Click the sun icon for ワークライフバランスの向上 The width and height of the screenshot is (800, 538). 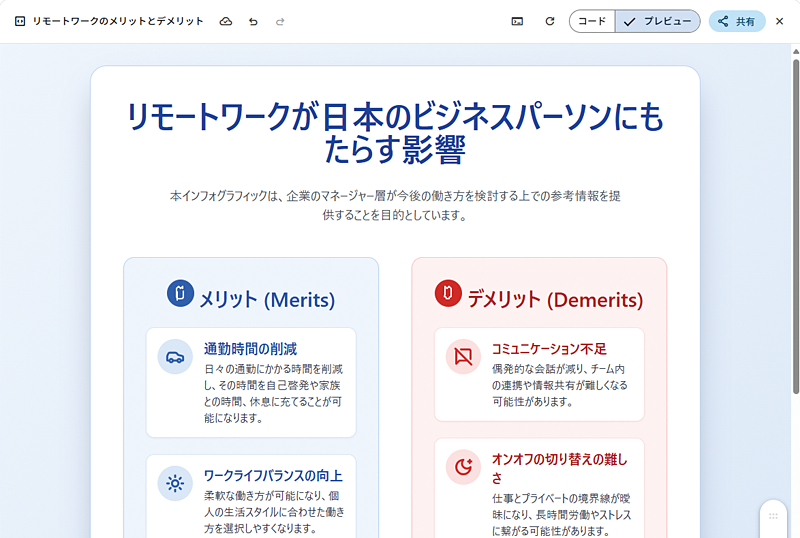[x=175, y=483]
